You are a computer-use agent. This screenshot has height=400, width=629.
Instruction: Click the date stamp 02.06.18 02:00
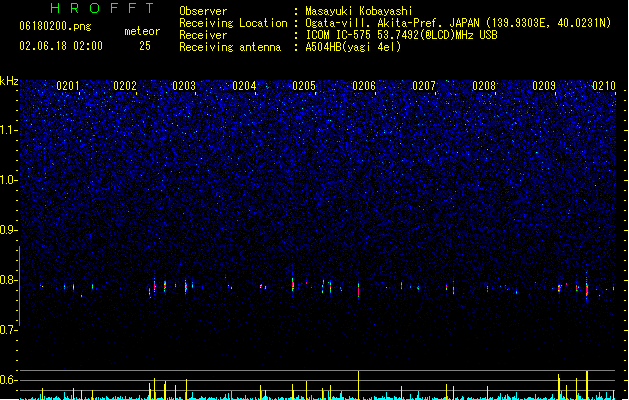pos(61,46)
